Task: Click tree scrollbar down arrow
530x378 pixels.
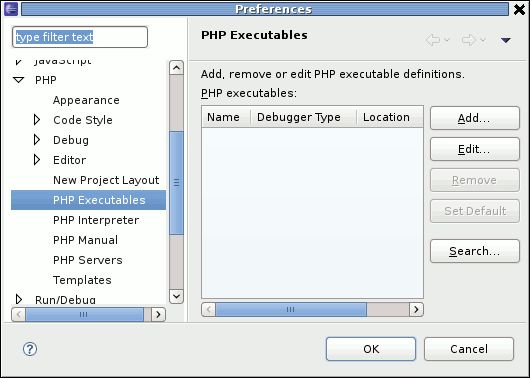Action: click(176, 297)
